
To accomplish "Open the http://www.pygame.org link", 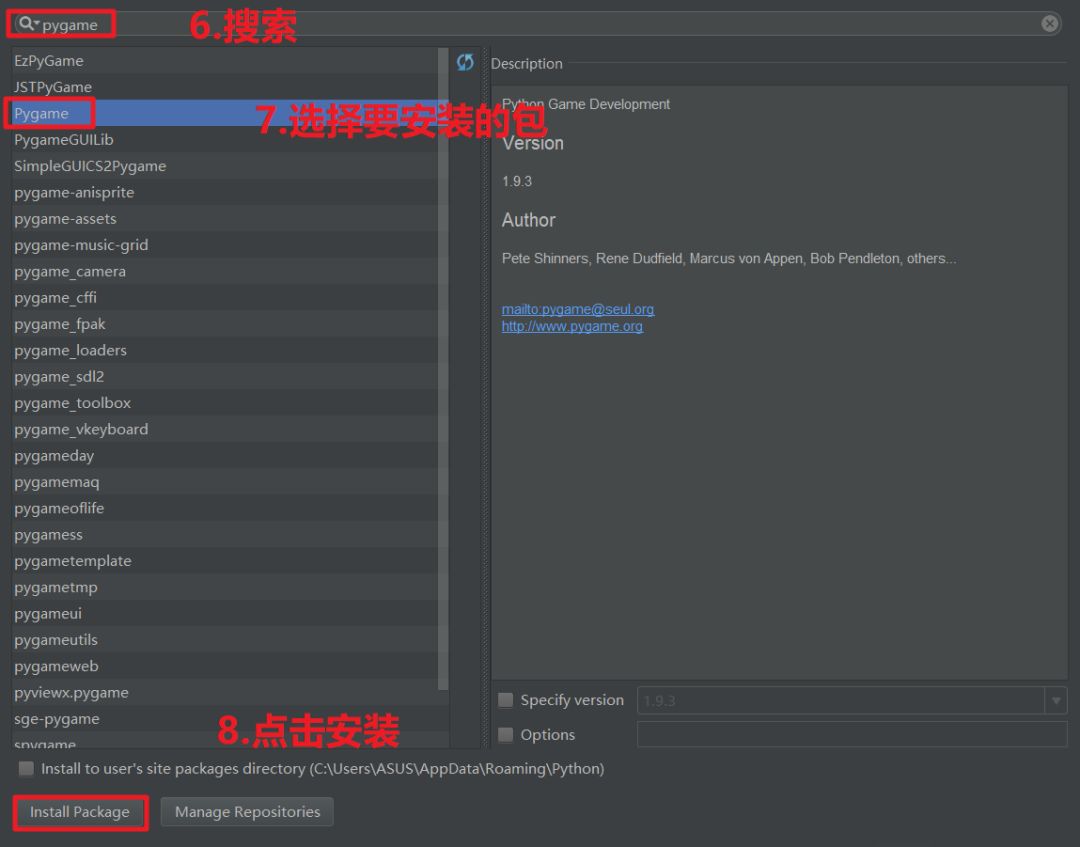I will pos(572,326).
